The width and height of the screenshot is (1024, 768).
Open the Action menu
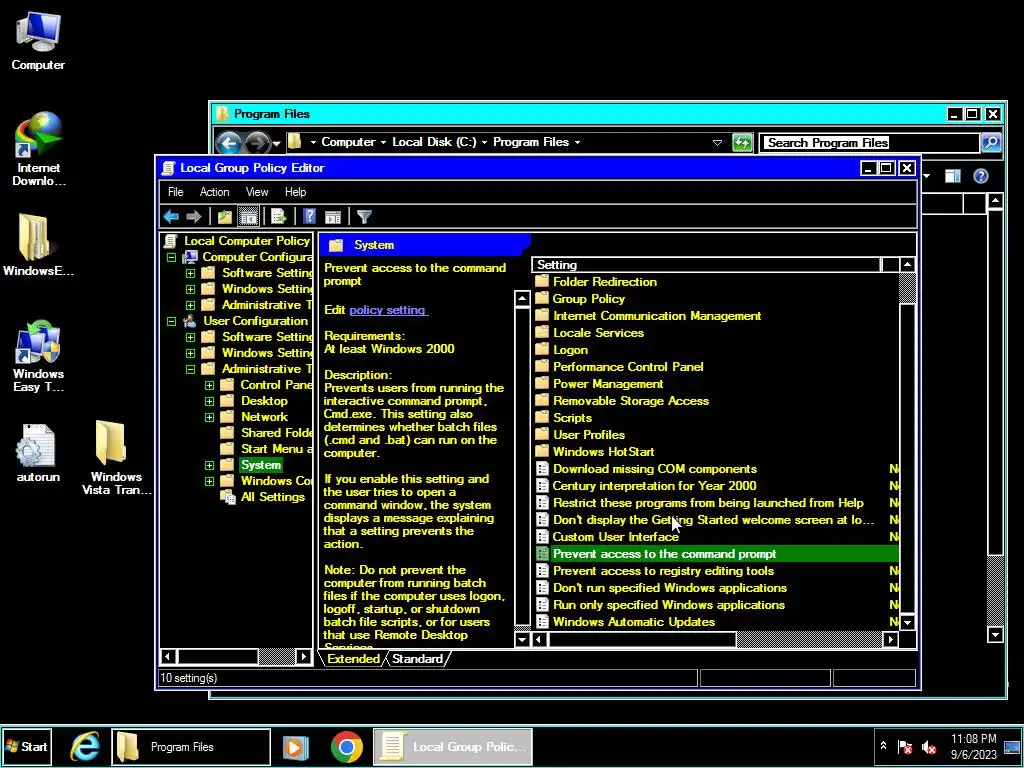coord(214,192)
